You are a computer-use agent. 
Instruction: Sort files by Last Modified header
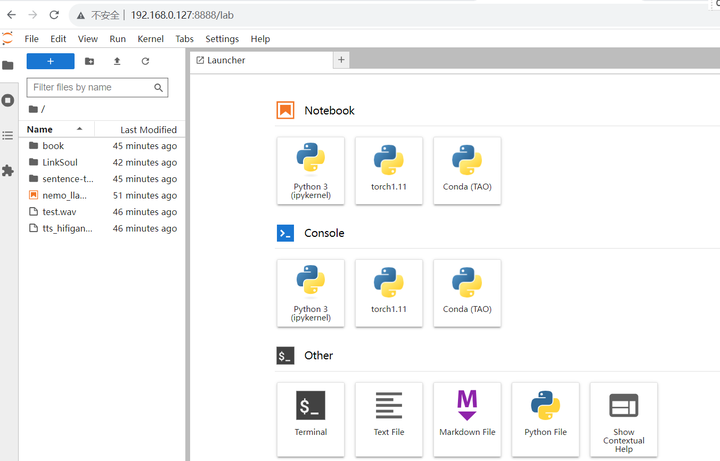(148, 130)
